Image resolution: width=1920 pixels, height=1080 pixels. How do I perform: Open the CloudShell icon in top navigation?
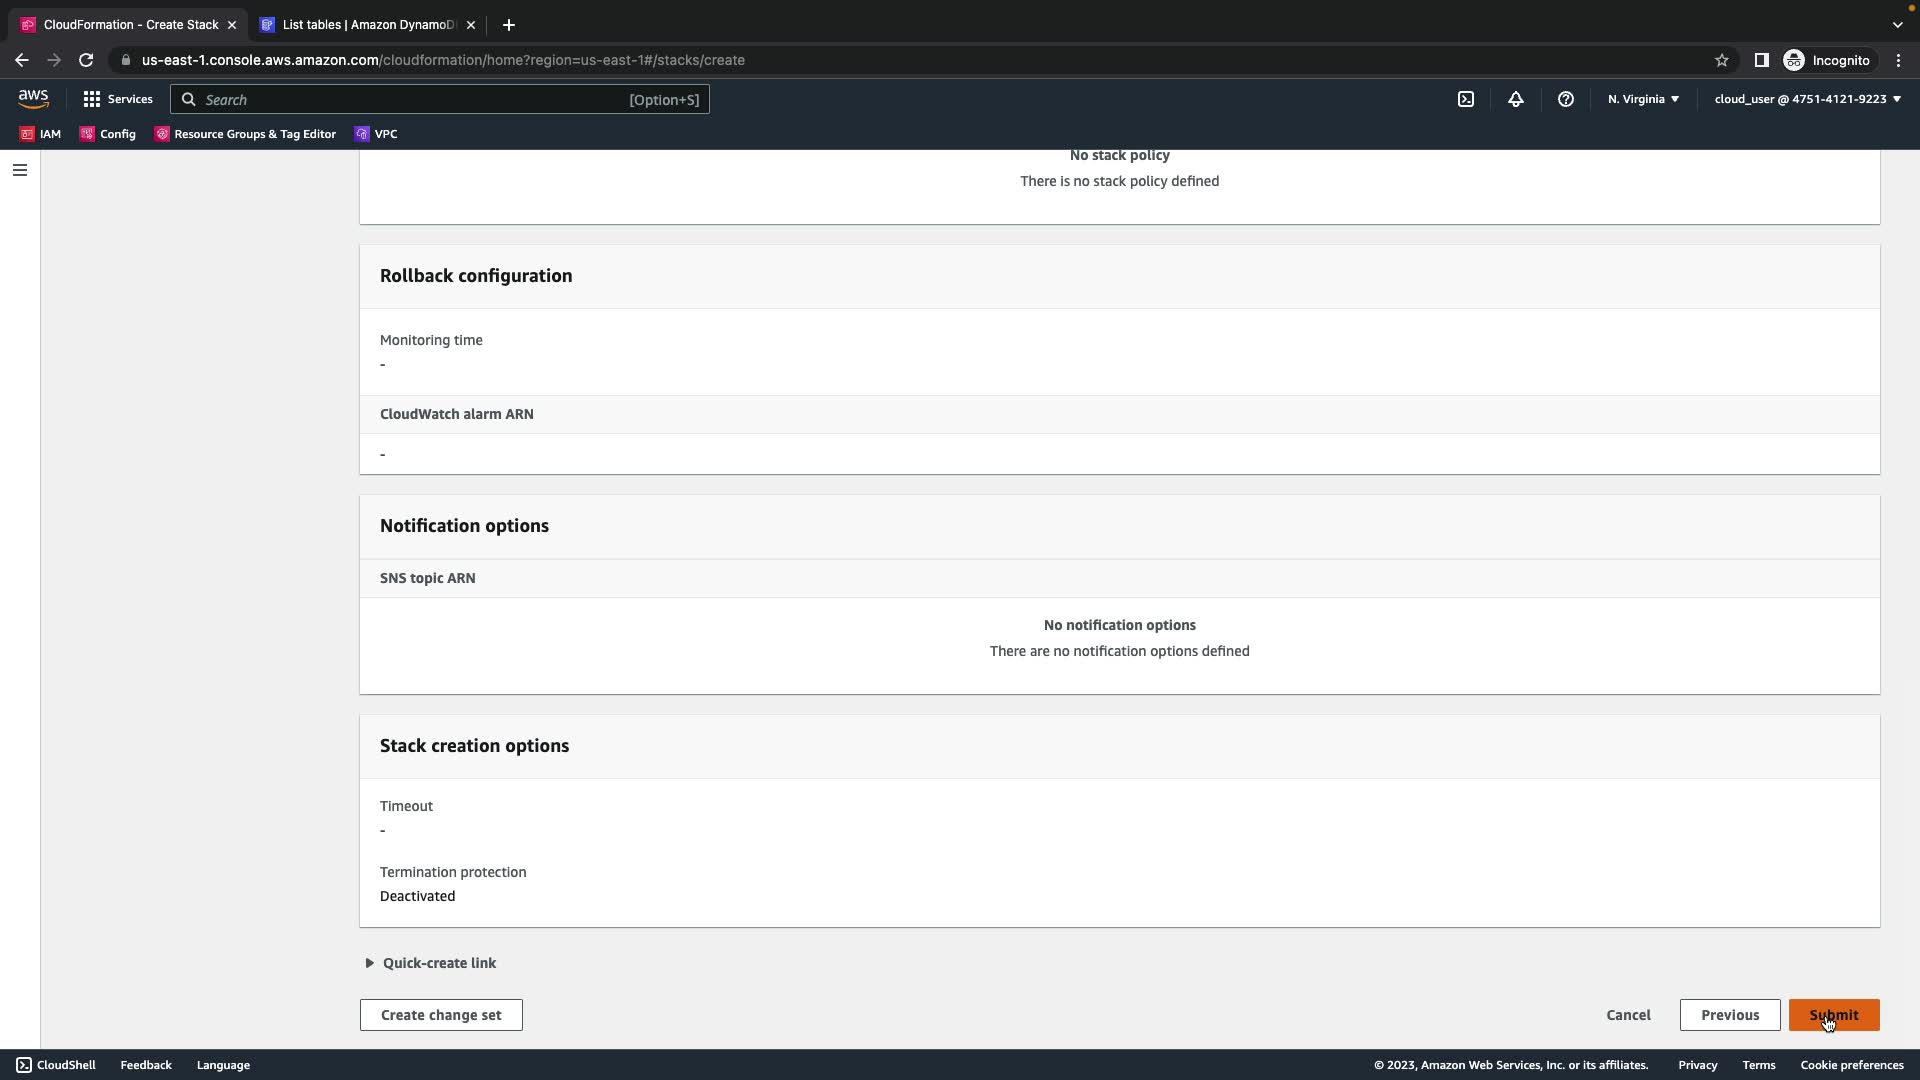[x=1465, y=99]
